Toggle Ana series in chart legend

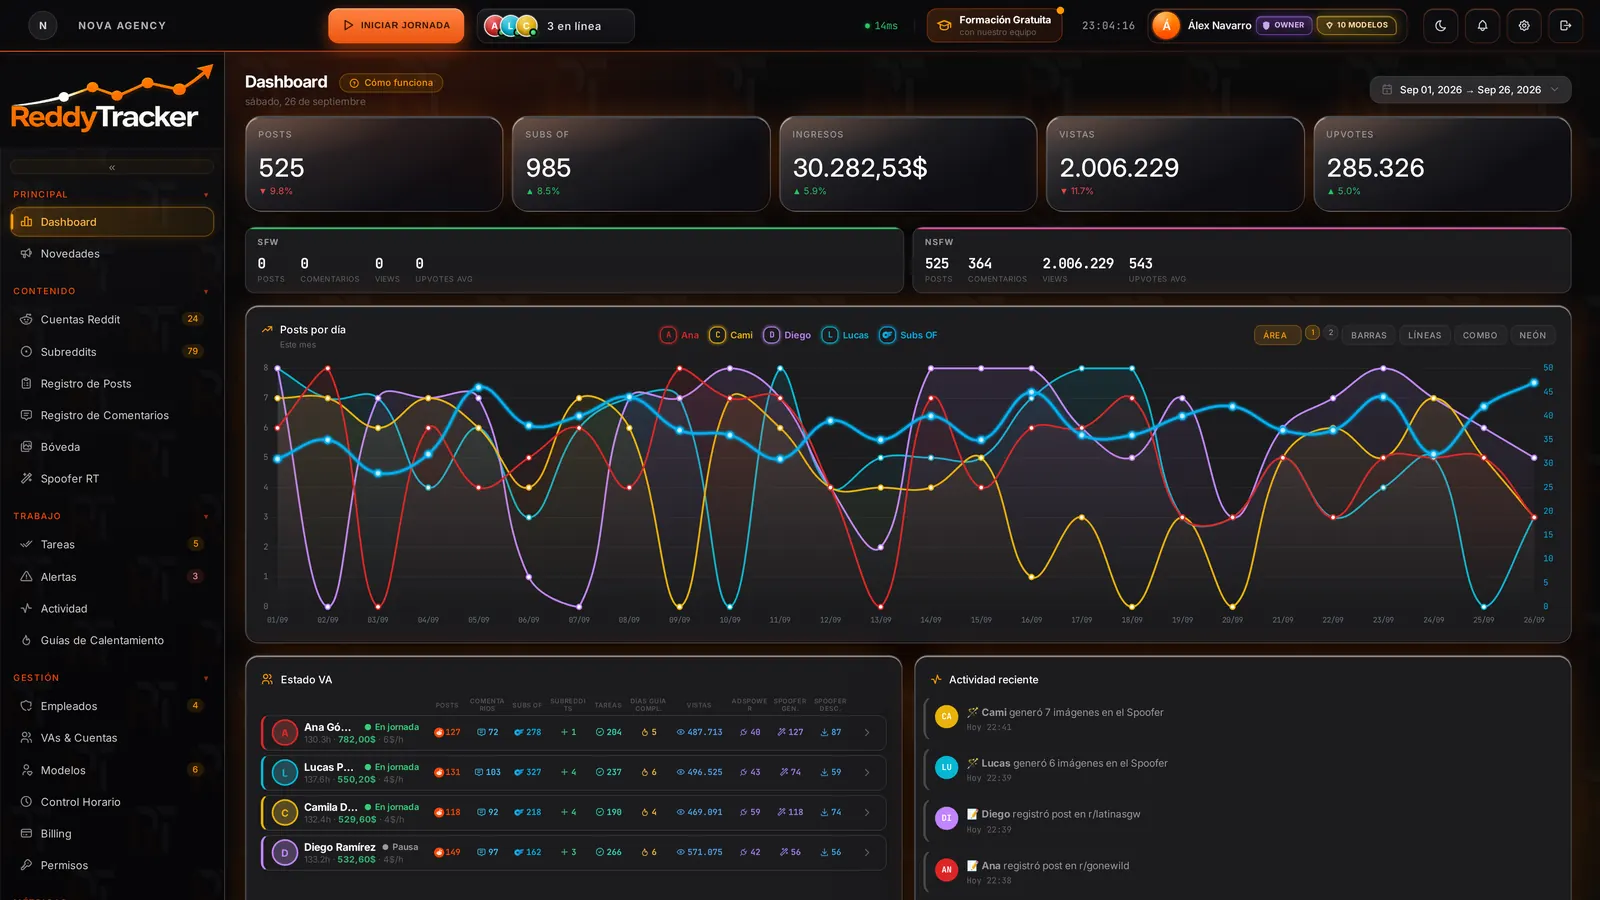[x=680, y=335]
